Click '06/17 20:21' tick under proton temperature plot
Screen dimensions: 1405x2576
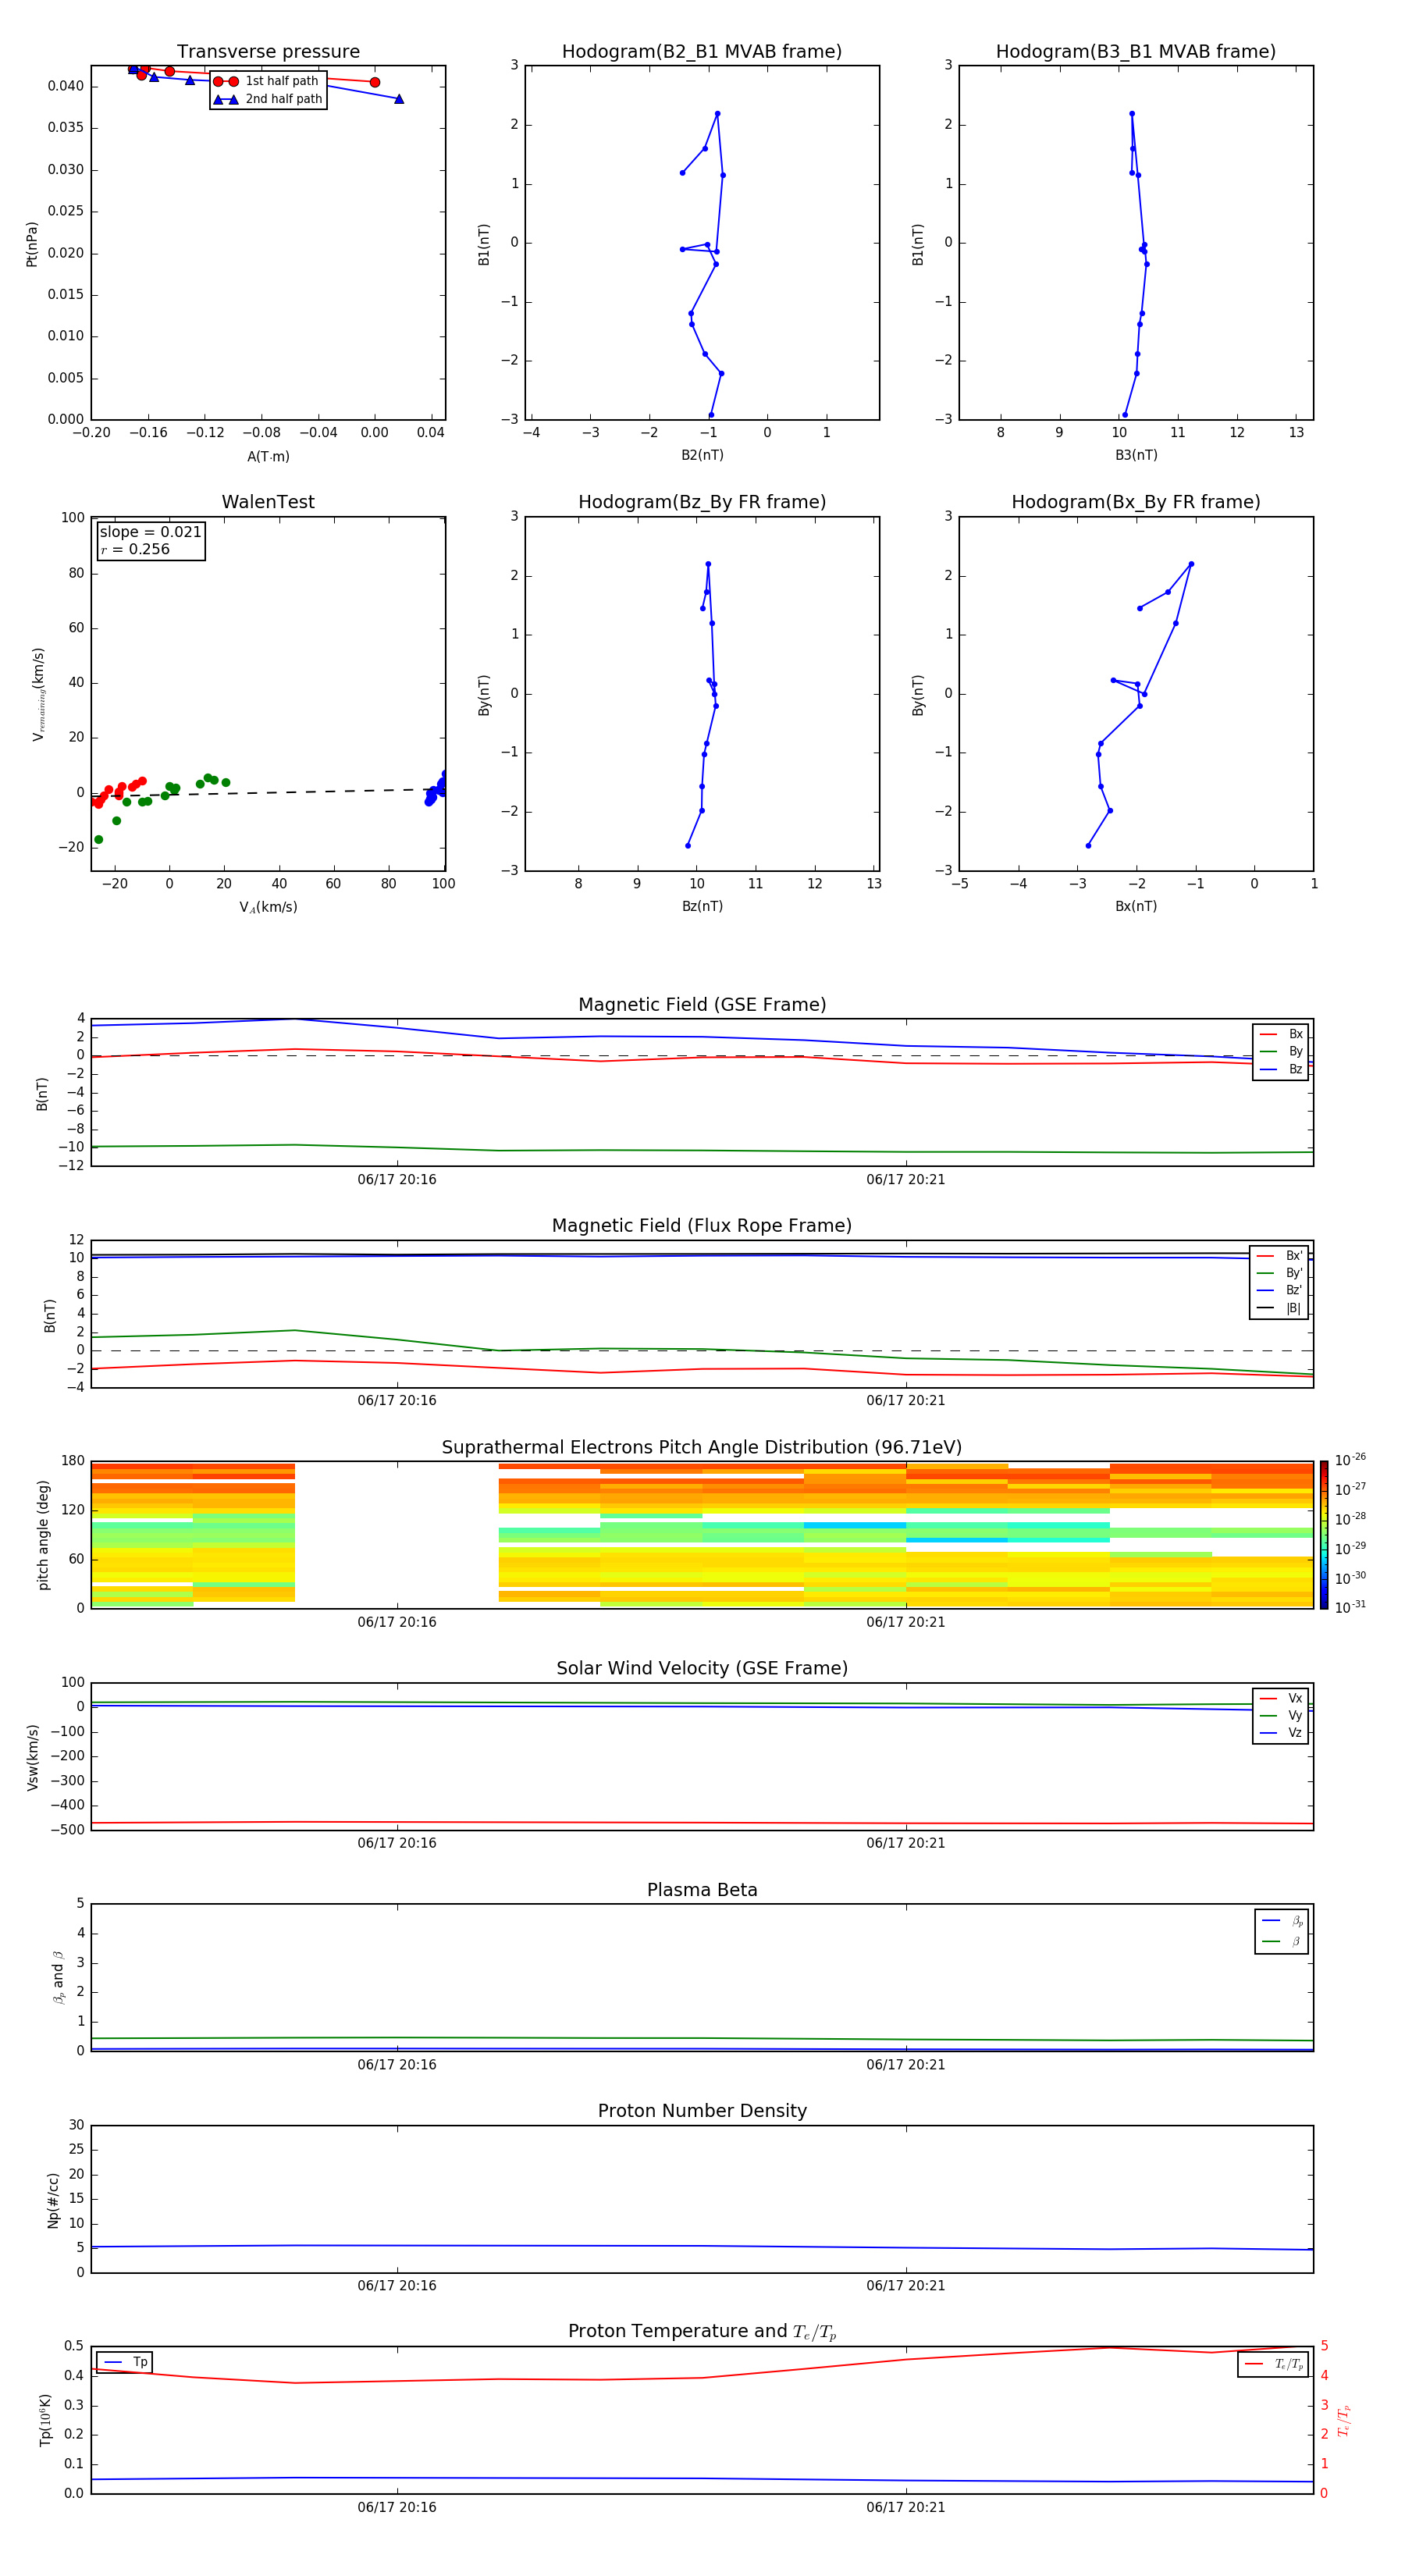point(906,2507)
